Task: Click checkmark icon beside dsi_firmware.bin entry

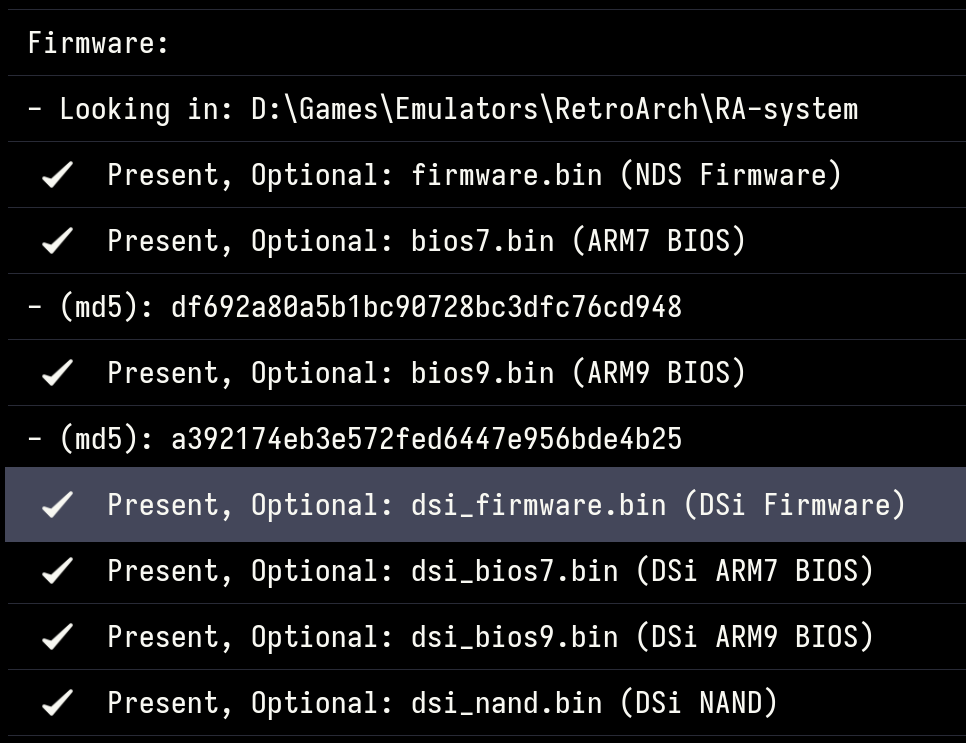Action: click(x=58, y=505)
